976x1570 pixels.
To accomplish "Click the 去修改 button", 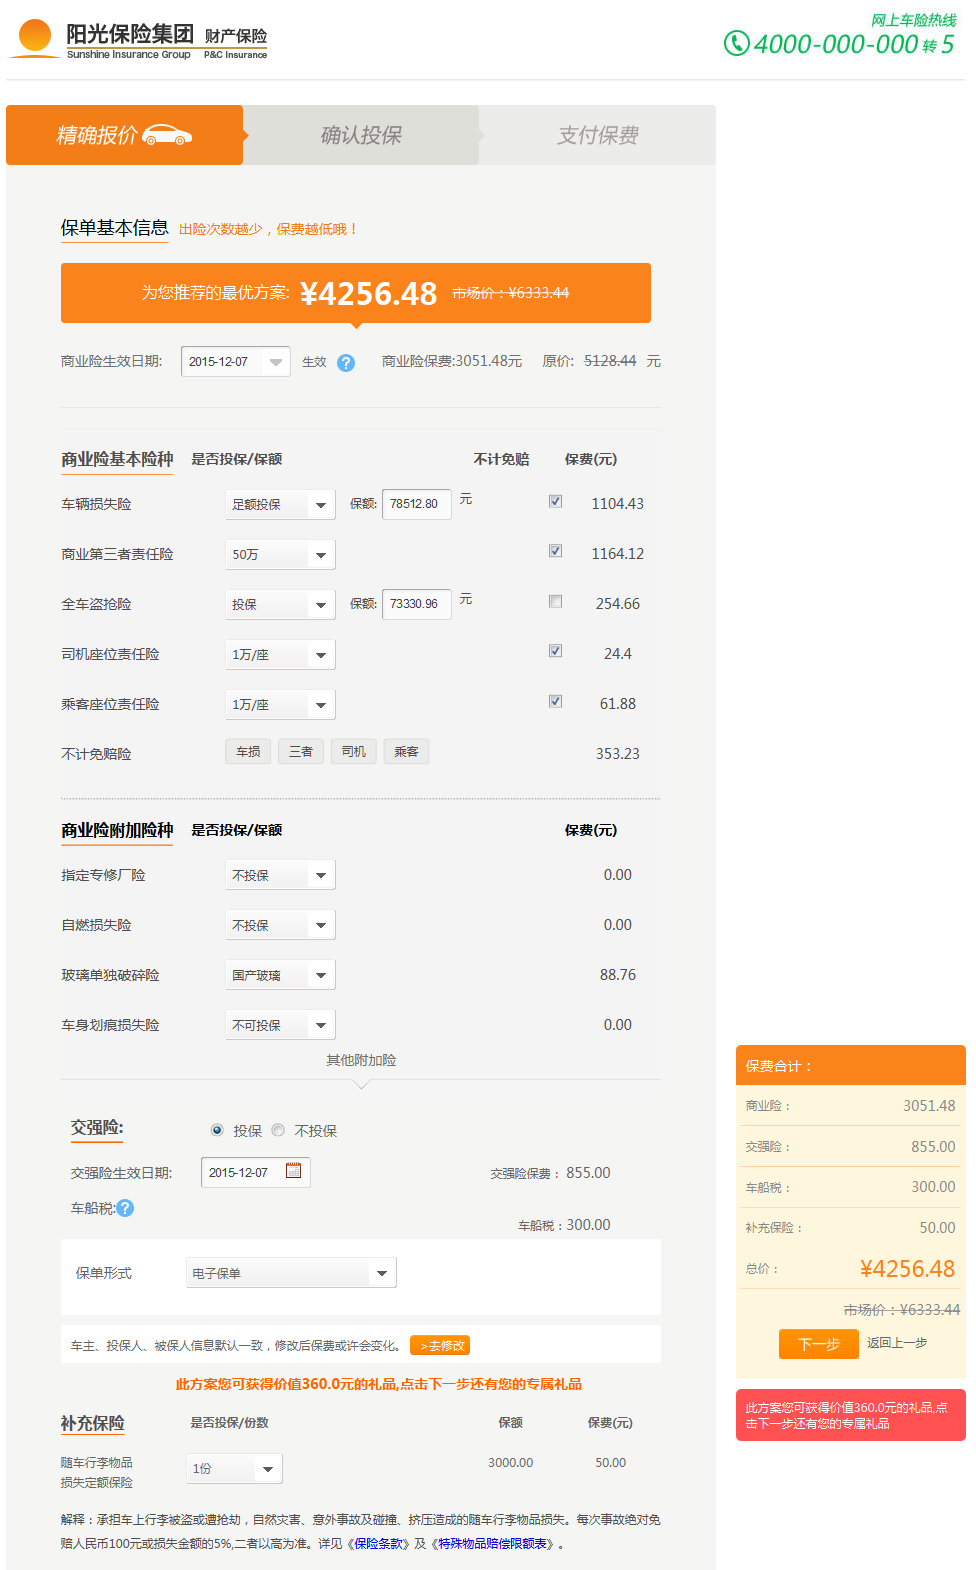I will pyautogui.click(x=440, y=1346).
